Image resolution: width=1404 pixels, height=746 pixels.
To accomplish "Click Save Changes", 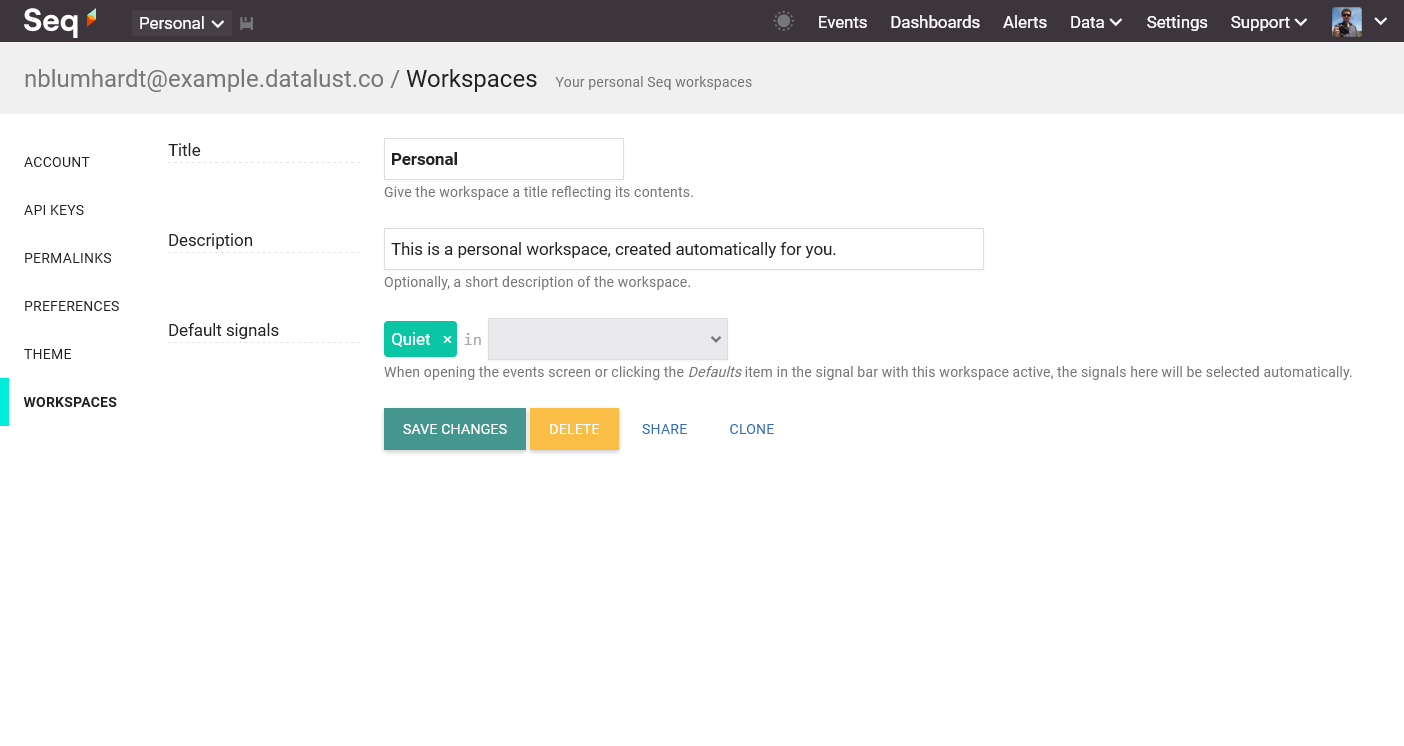I will pos(455,429).
